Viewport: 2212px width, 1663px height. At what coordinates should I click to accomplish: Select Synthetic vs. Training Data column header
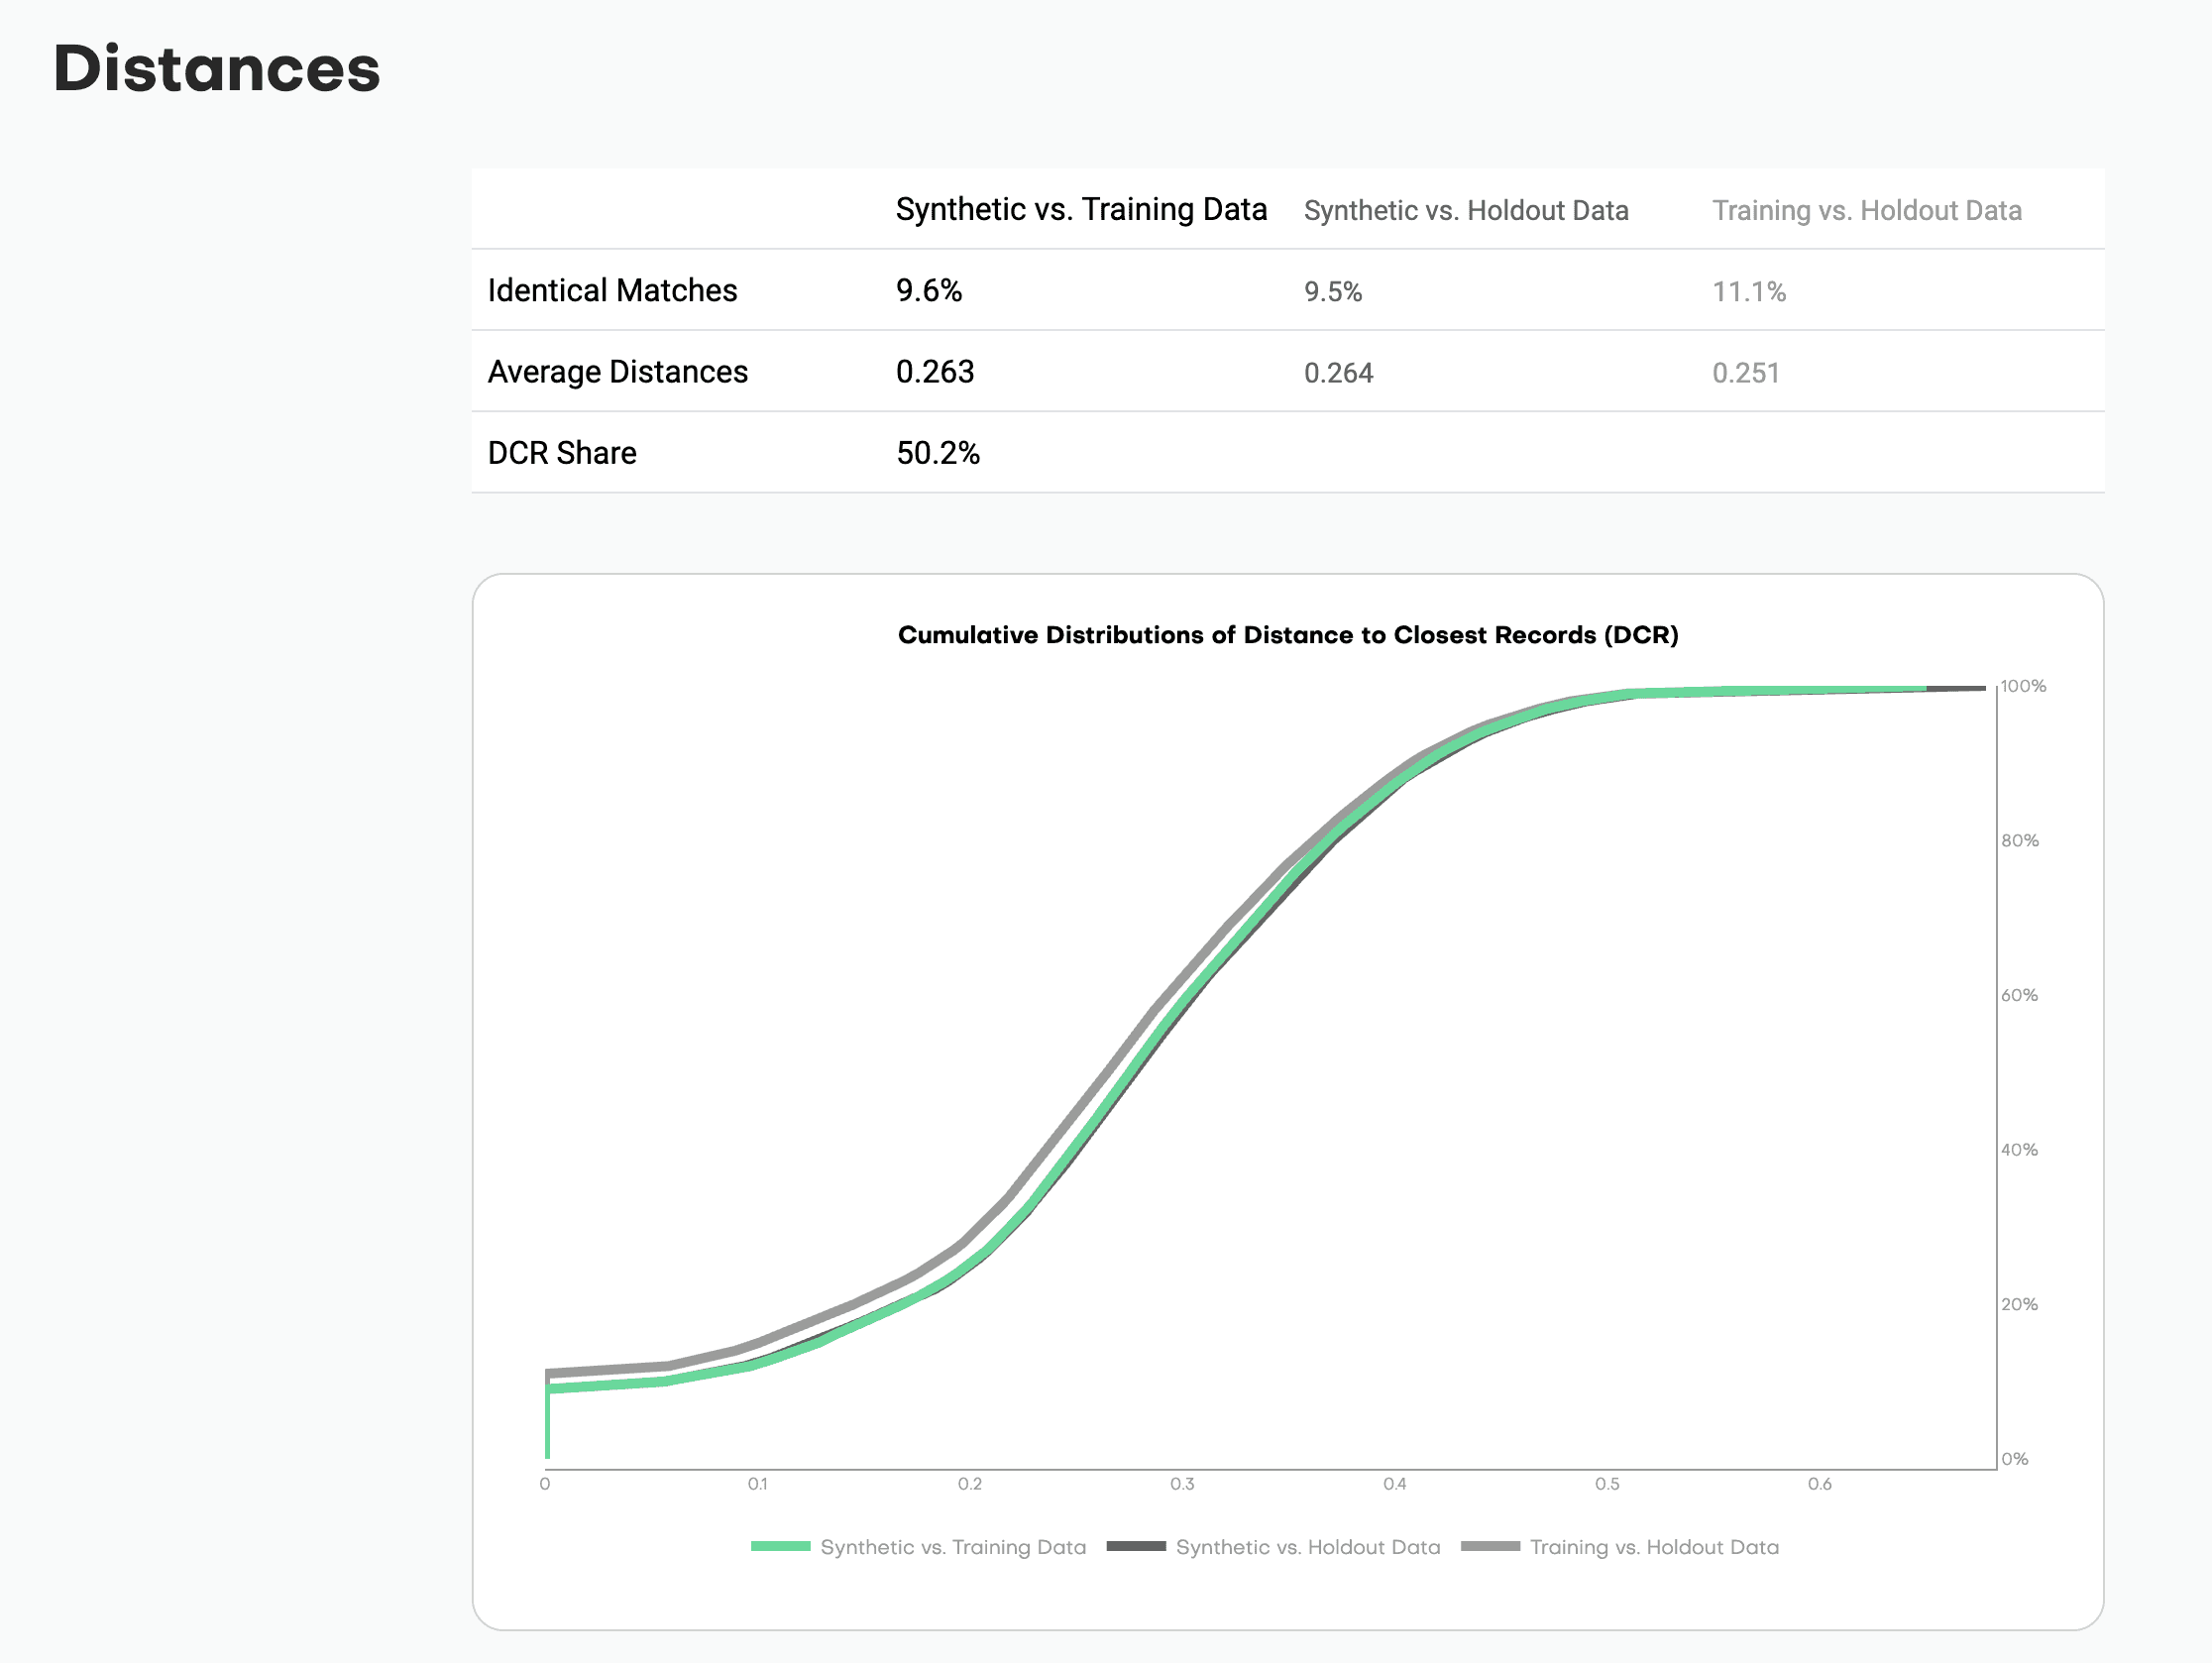point(1080,210)
